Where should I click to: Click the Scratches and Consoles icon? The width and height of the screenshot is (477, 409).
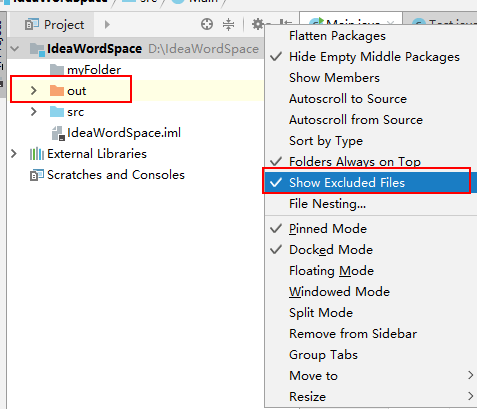tap(37, 175)
